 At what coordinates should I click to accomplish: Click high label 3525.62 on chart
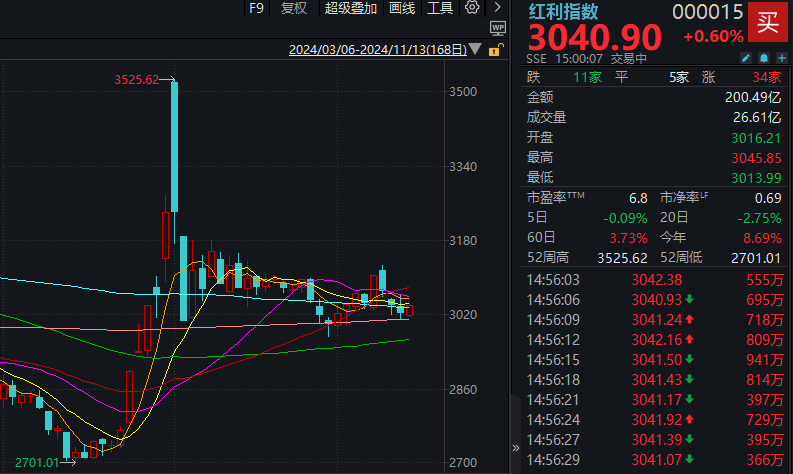[x=137, y=79]
